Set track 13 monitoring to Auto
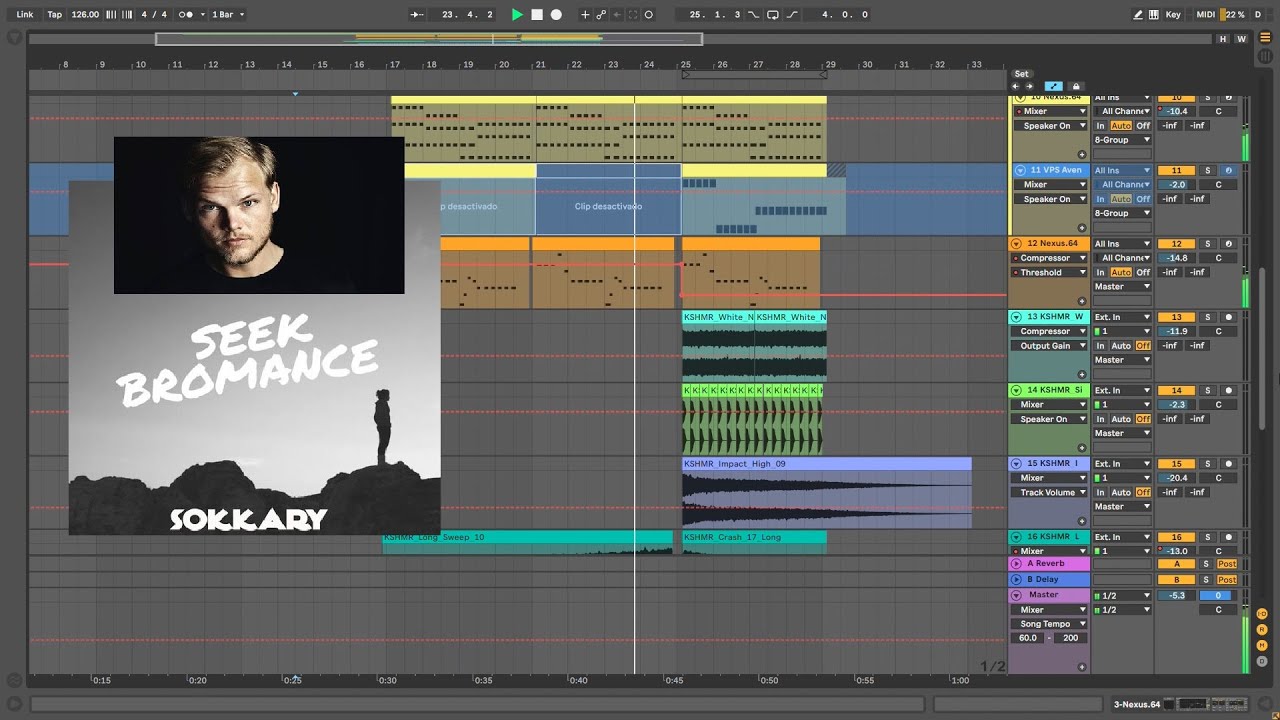Viewport: 1280px width, 720px height. tap(1120, 346)
